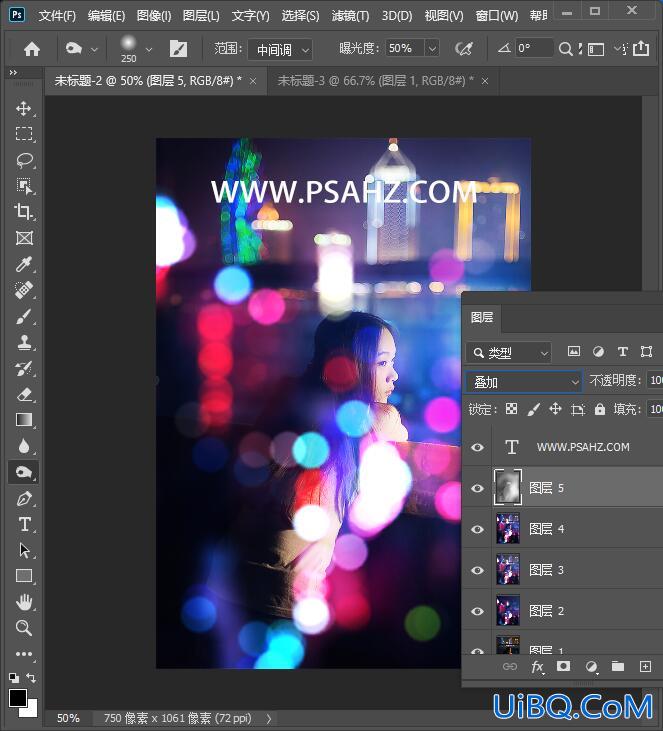
Task: Click the create new layer button
Action: tap(645, 666)
